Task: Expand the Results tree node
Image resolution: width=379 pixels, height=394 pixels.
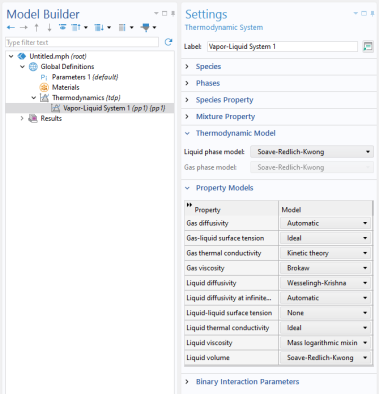Action: coord(22,118)
